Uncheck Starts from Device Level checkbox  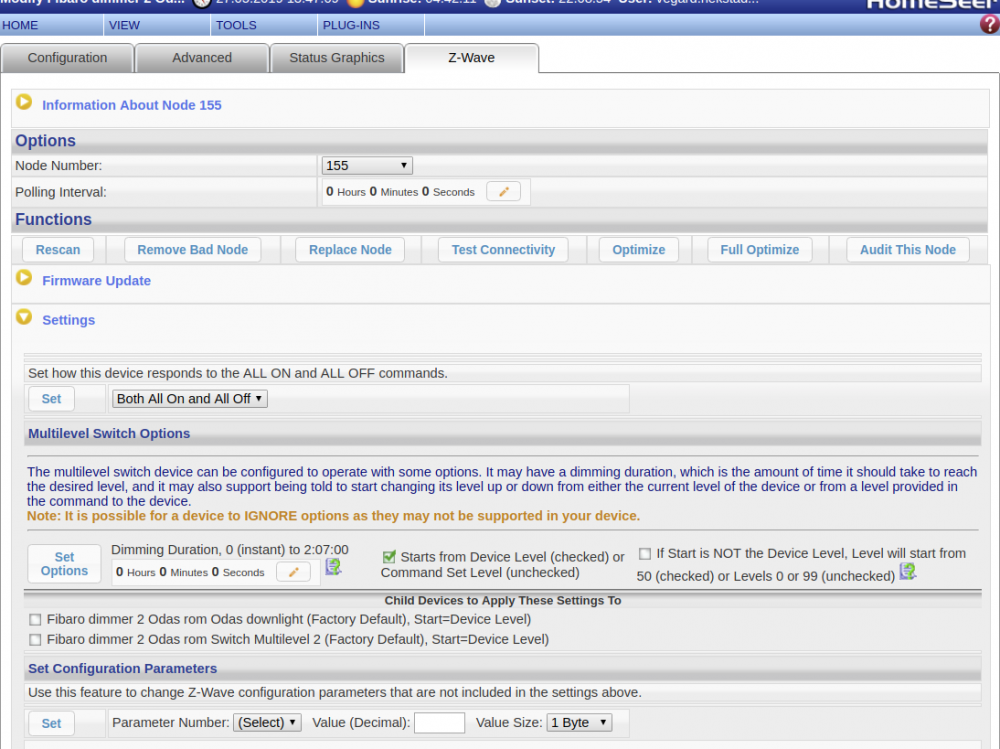[x=389, y=556]
